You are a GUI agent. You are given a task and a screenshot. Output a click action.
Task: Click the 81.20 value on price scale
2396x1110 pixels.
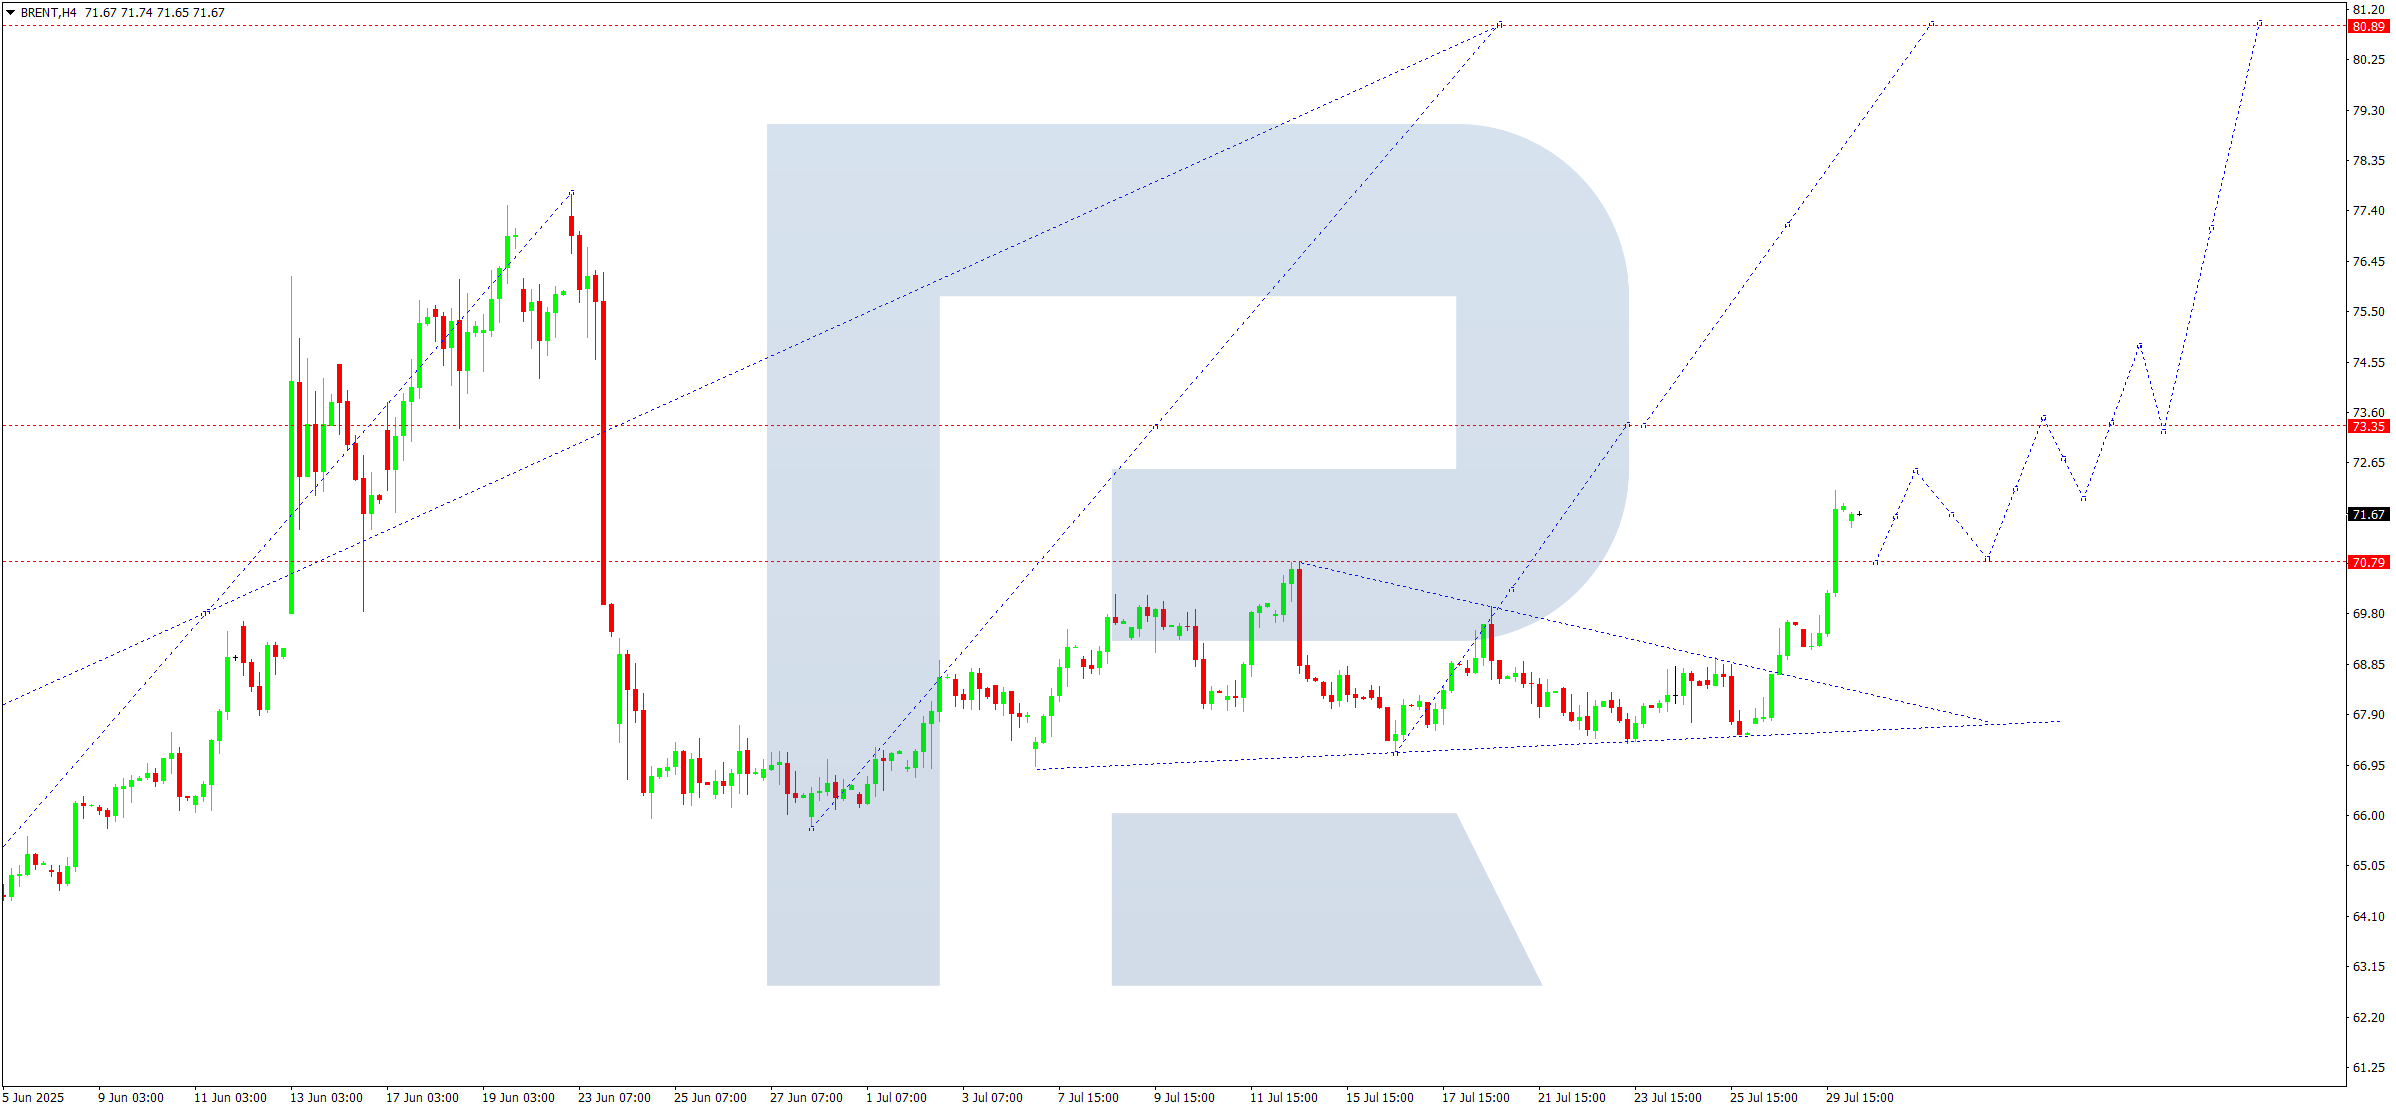pos(2368,10)
